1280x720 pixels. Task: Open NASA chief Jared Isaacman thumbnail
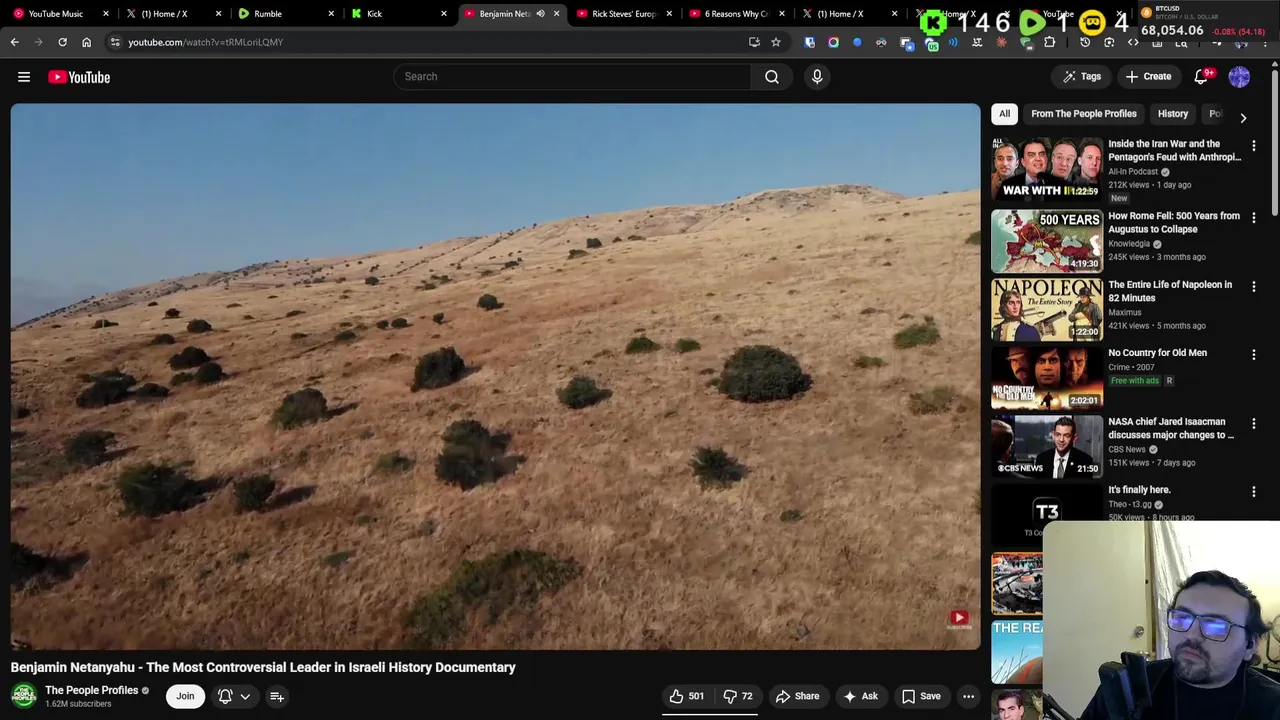click(1047, 447)
